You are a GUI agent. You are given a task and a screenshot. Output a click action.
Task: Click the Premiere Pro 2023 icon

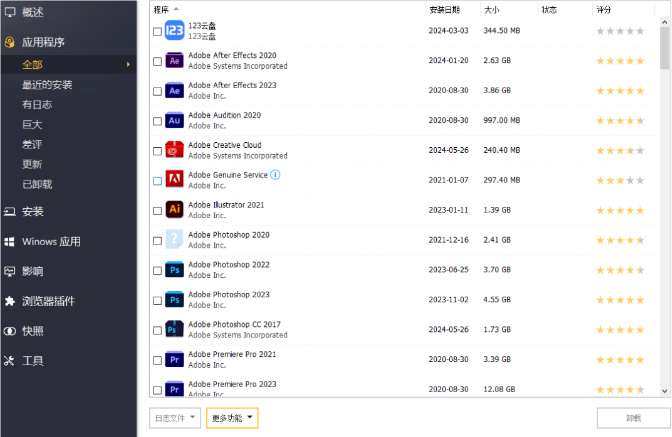[x=174, y=389]
